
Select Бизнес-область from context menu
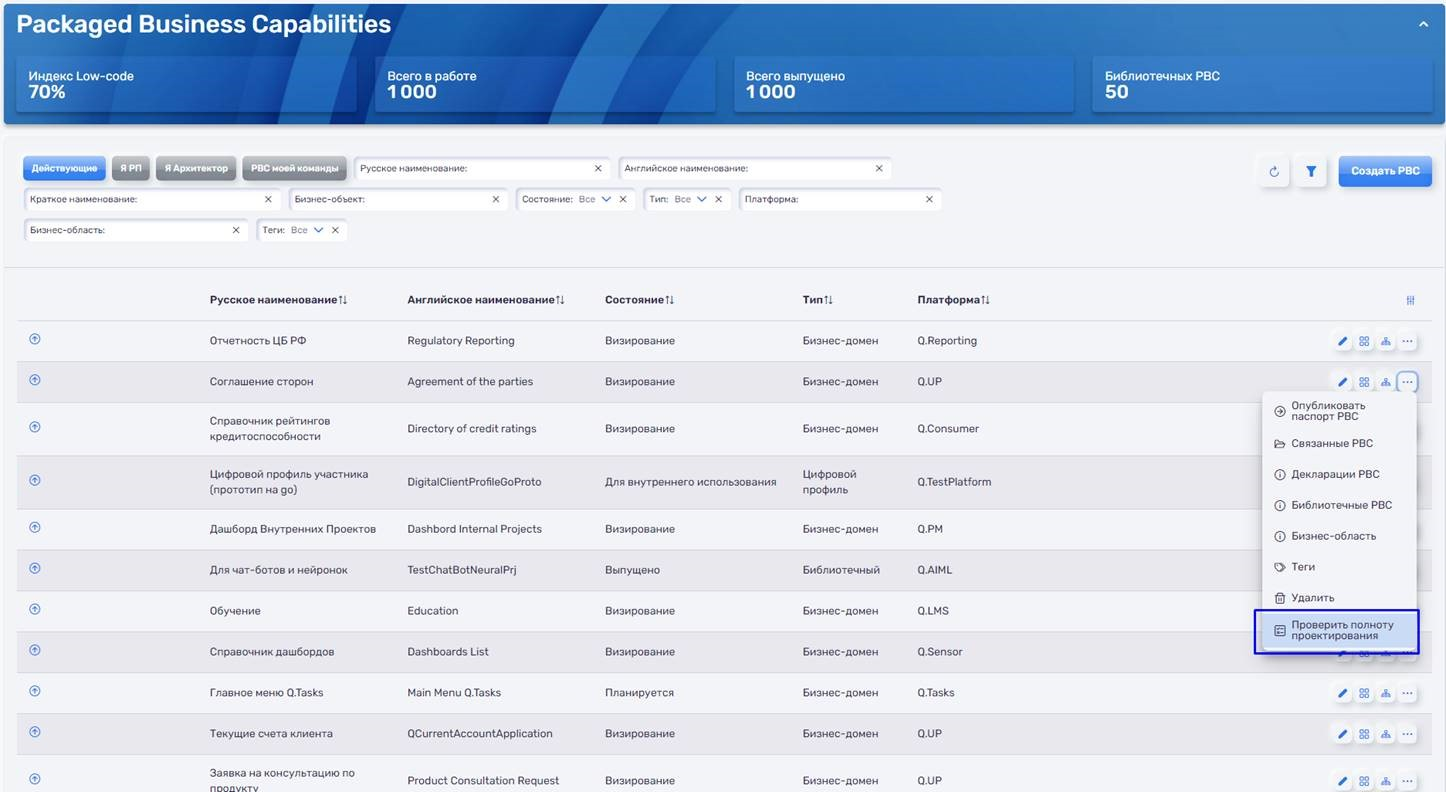[1339, 536]
